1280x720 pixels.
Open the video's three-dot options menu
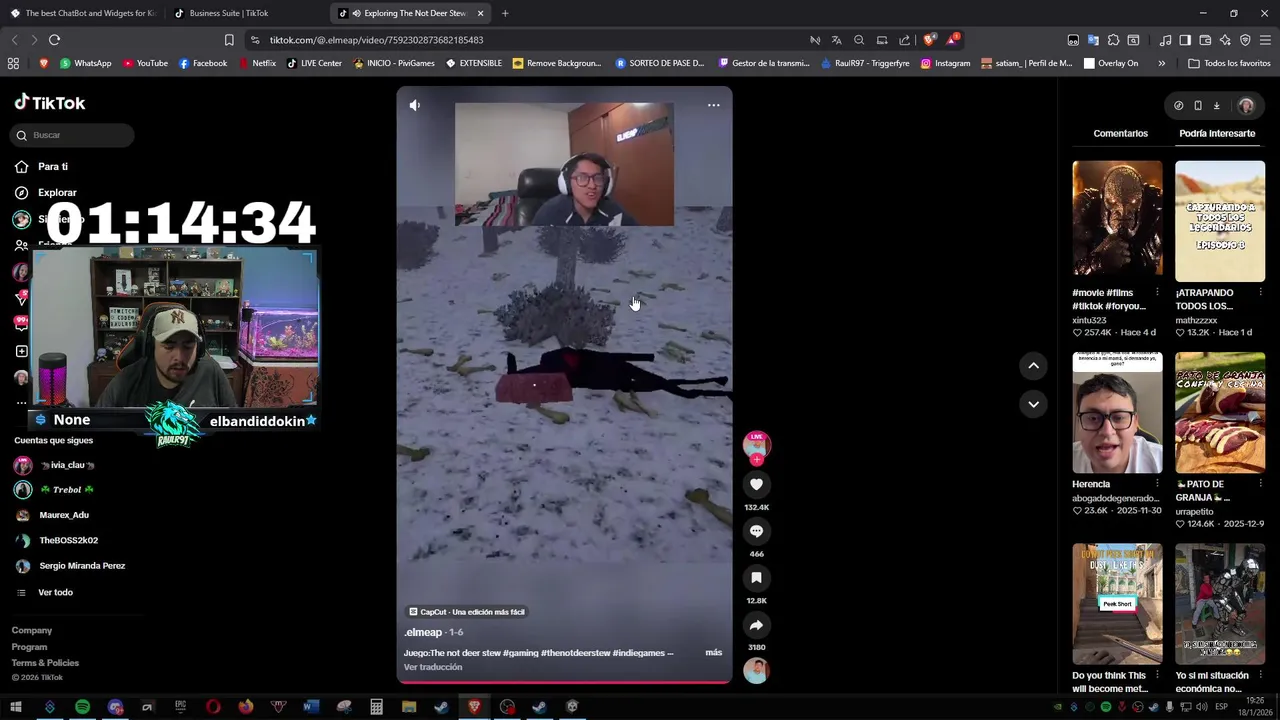click(713, 105)
